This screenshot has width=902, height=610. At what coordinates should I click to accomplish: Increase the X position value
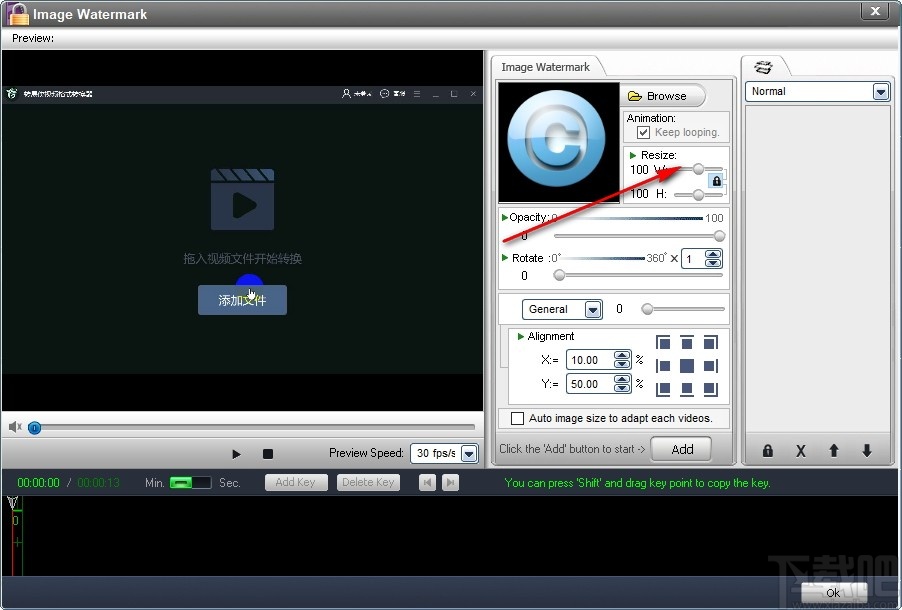[621, 356]
